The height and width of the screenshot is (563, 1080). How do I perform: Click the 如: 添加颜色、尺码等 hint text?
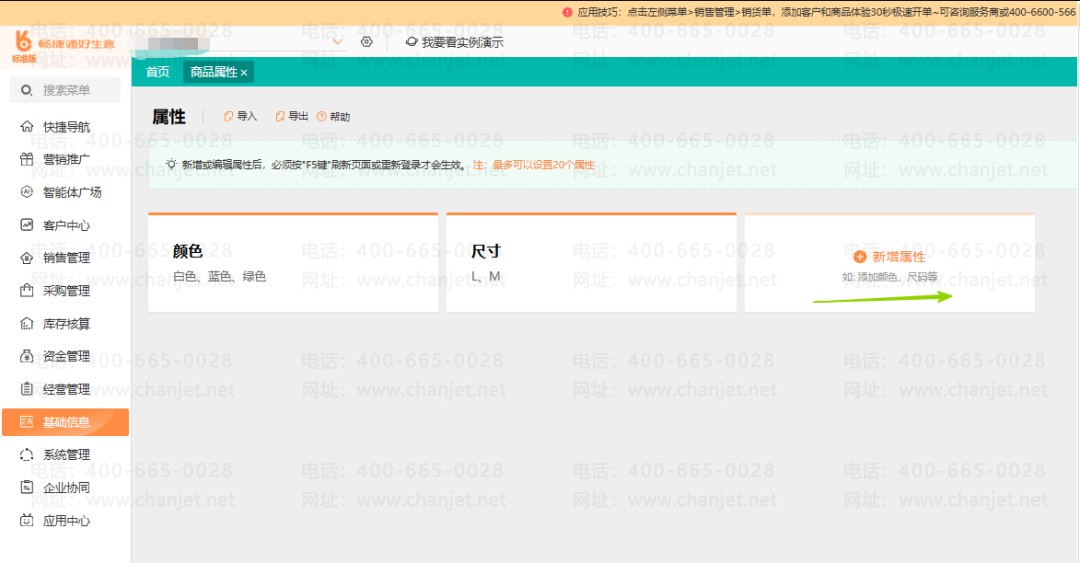coord(889,277)
